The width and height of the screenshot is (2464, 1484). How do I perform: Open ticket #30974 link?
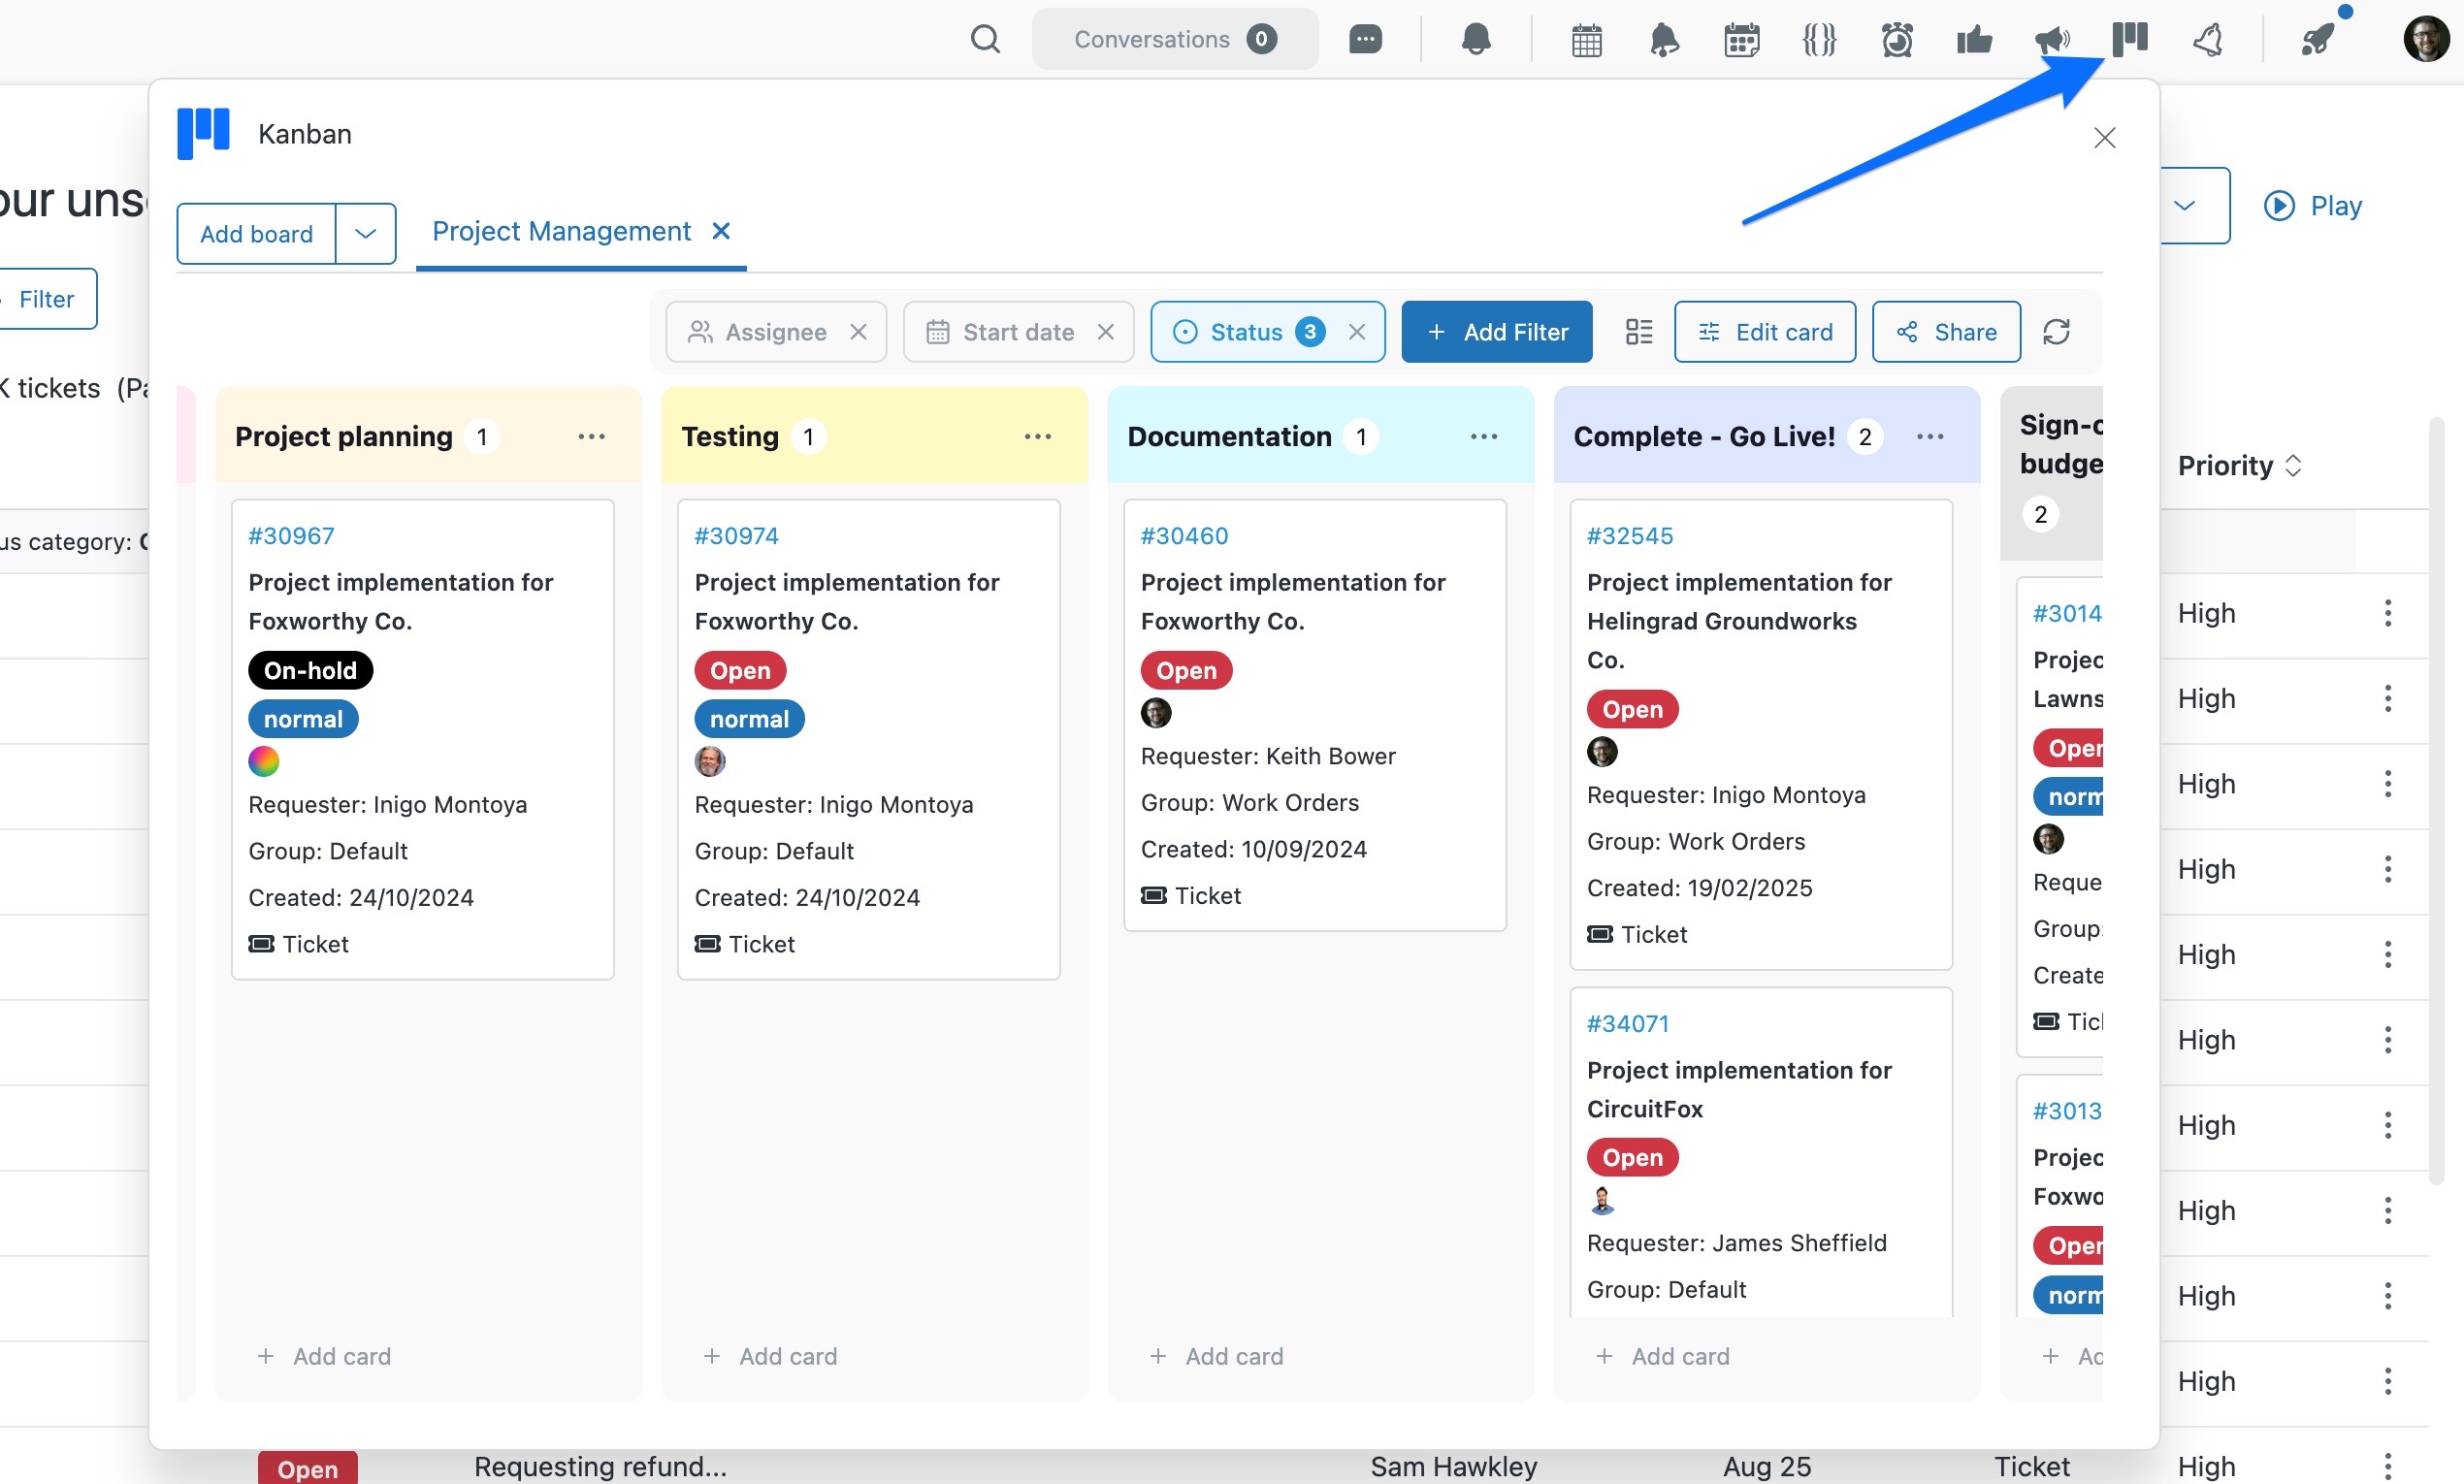tap(737, 536)
